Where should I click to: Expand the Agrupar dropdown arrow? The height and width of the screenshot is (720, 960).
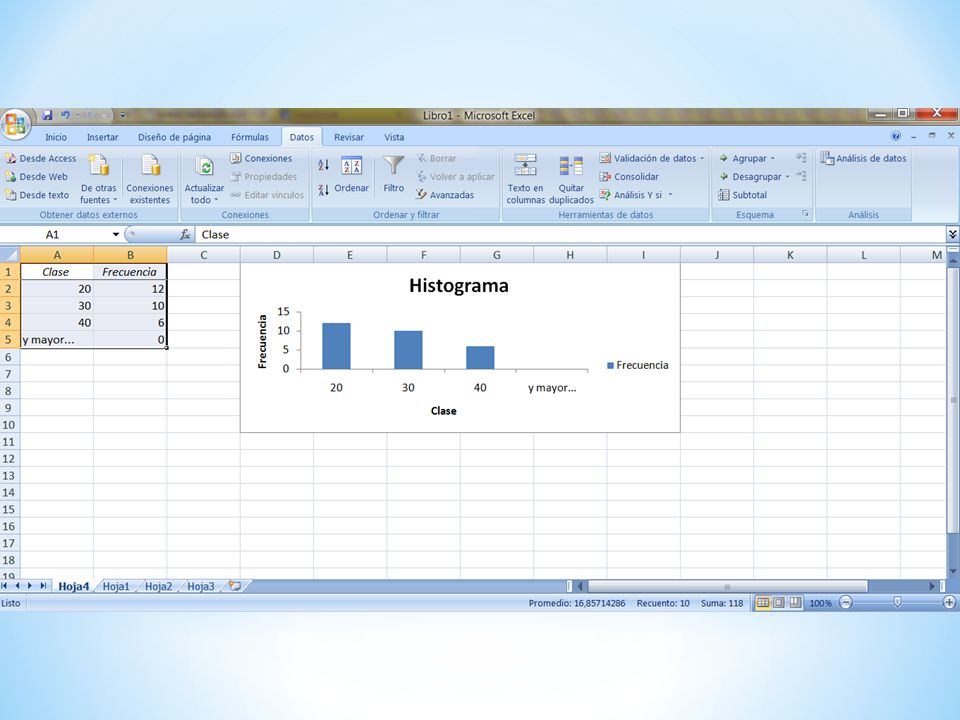773,158
